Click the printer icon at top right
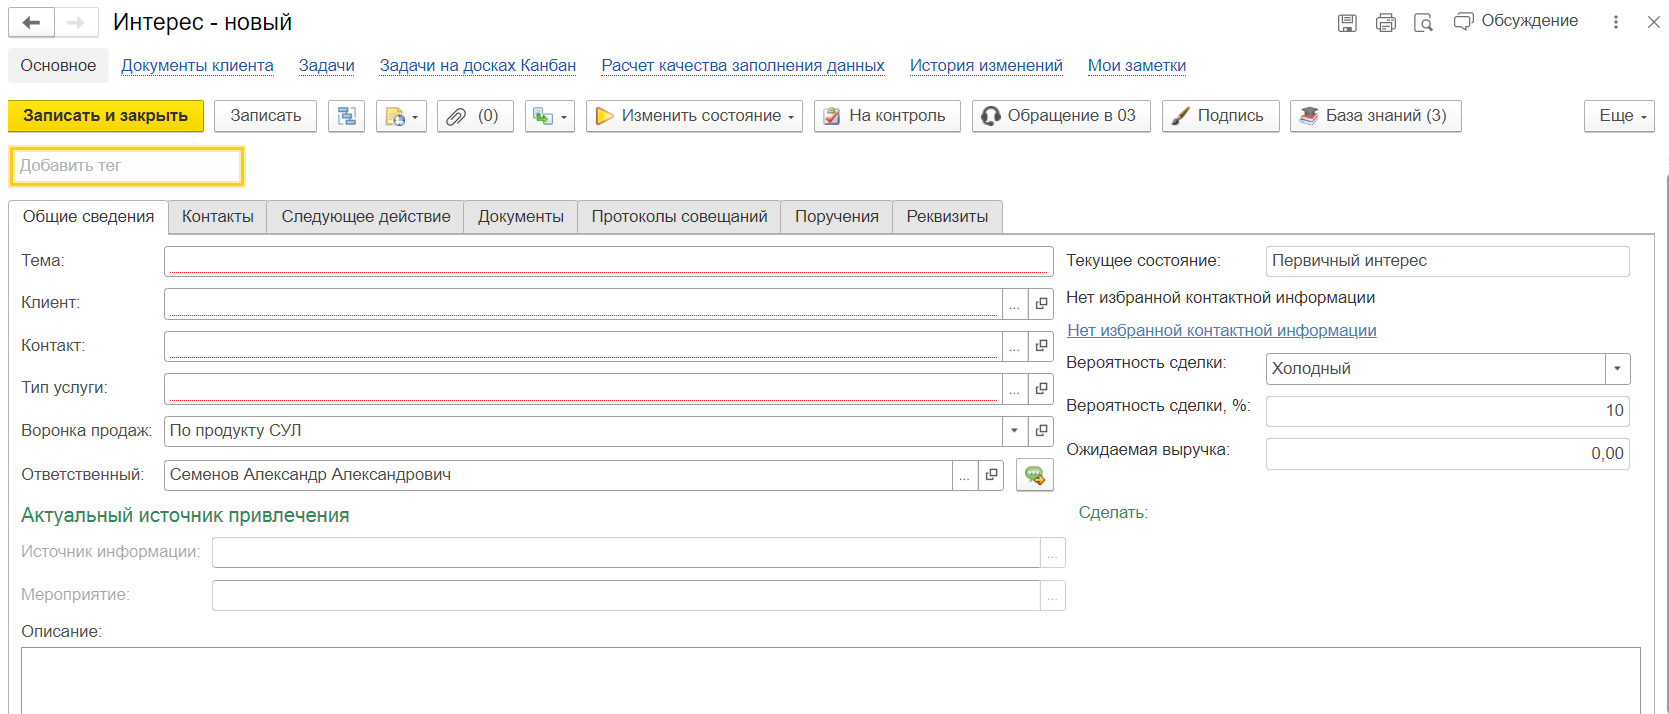The height and width of the screenshot is (714, 1669). tap(1385, 22)
